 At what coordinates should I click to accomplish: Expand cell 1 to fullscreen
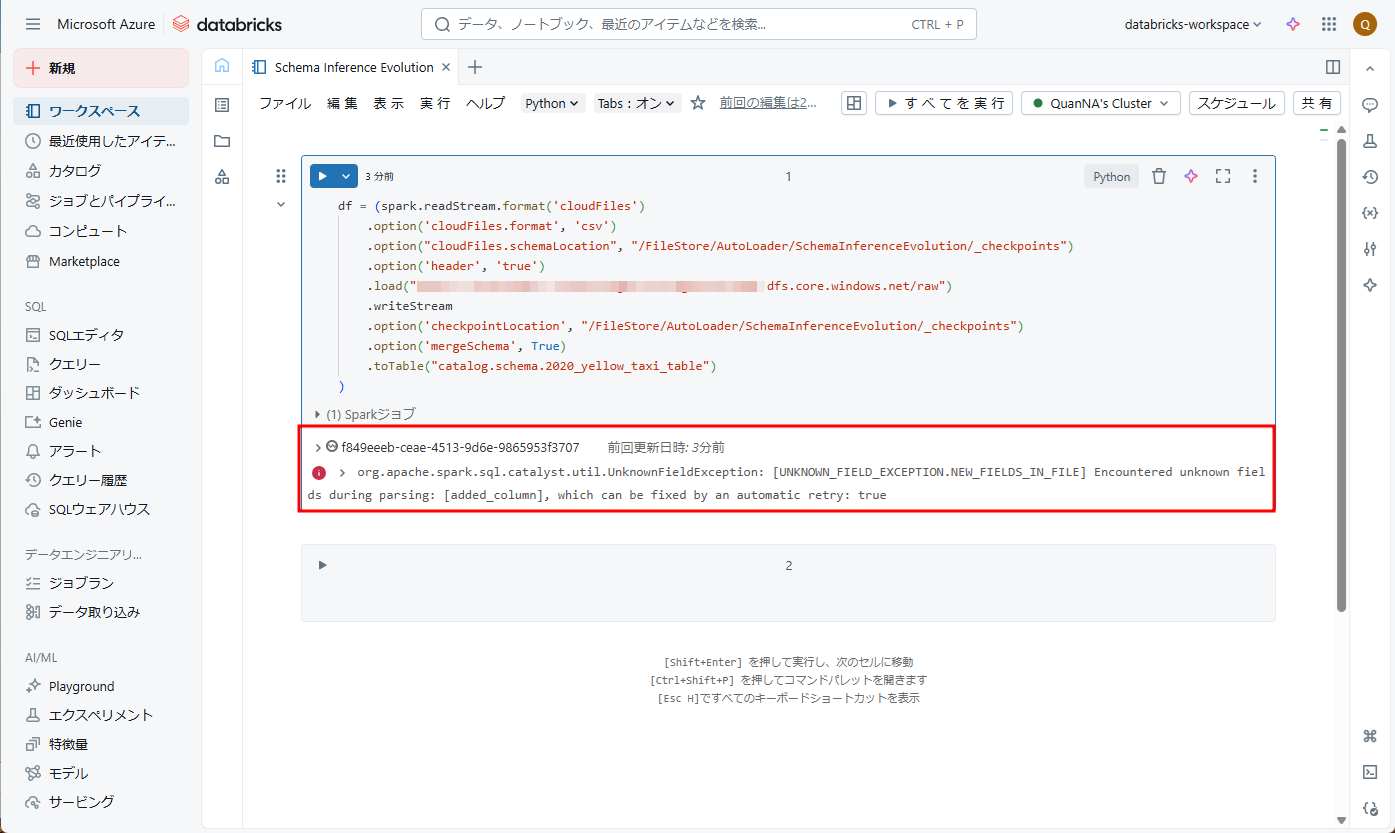1222,177
